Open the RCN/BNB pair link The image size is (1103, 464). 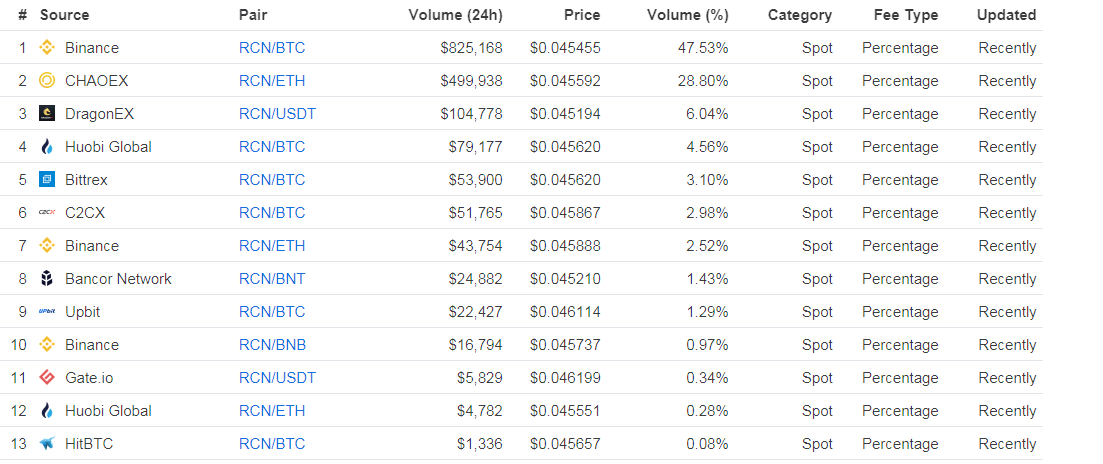click(x=272, y=345)
